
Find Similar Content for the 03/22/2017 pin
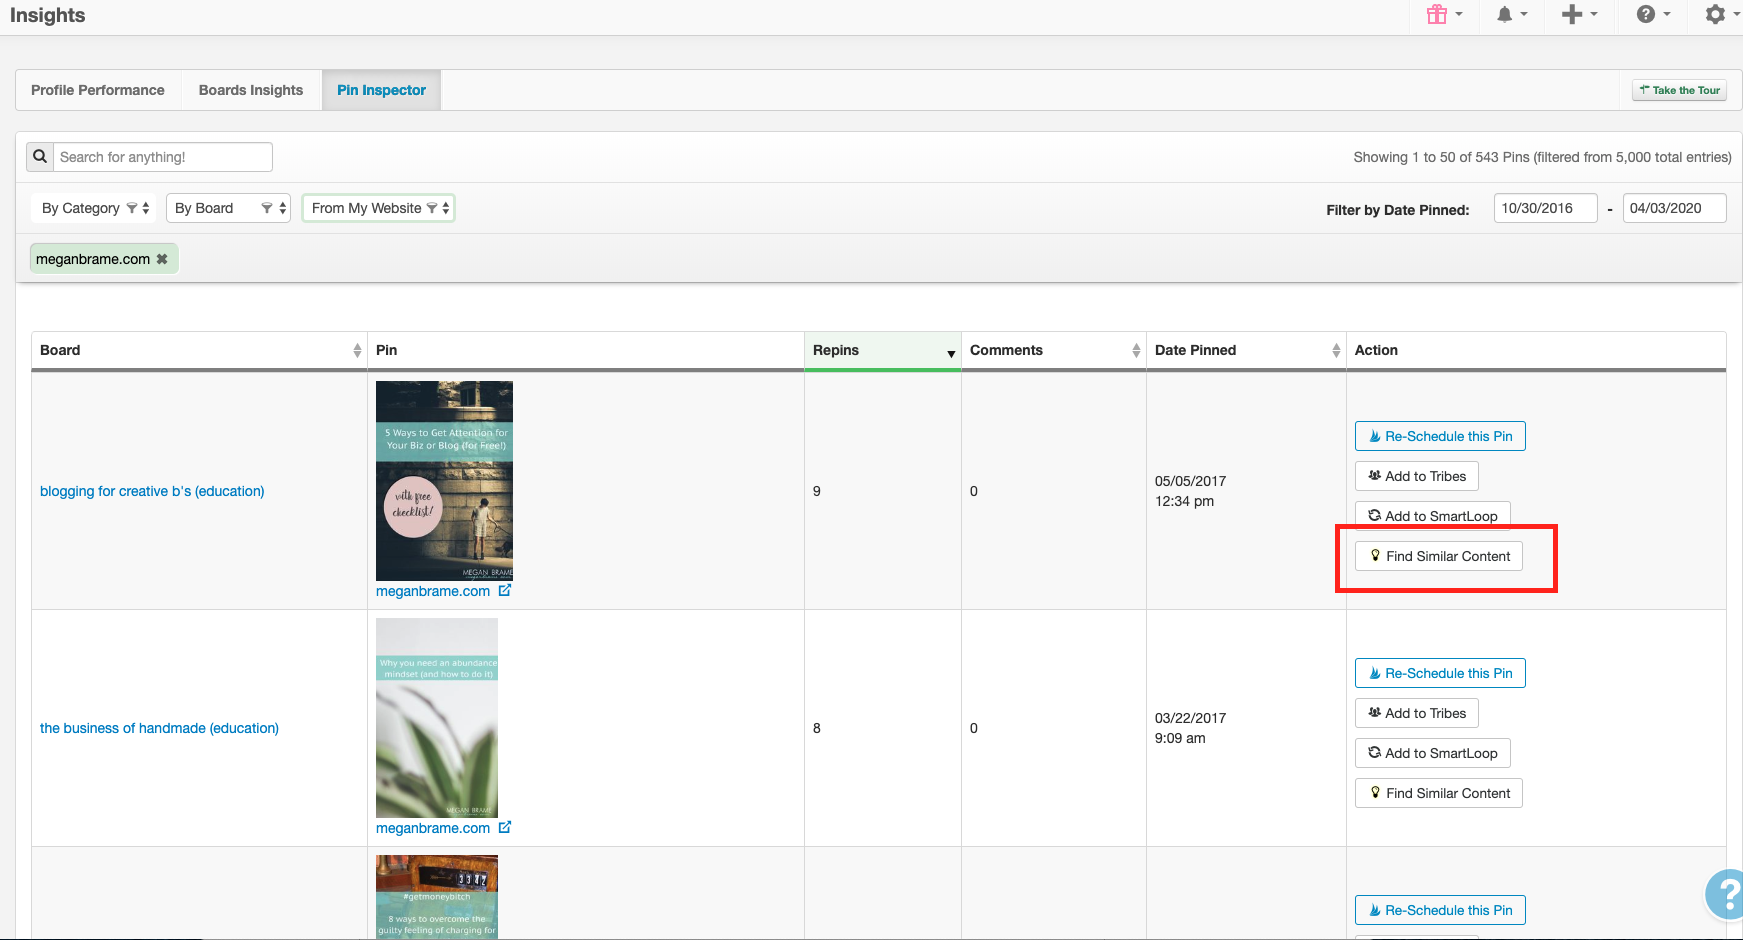click(x=1438, y=793)
